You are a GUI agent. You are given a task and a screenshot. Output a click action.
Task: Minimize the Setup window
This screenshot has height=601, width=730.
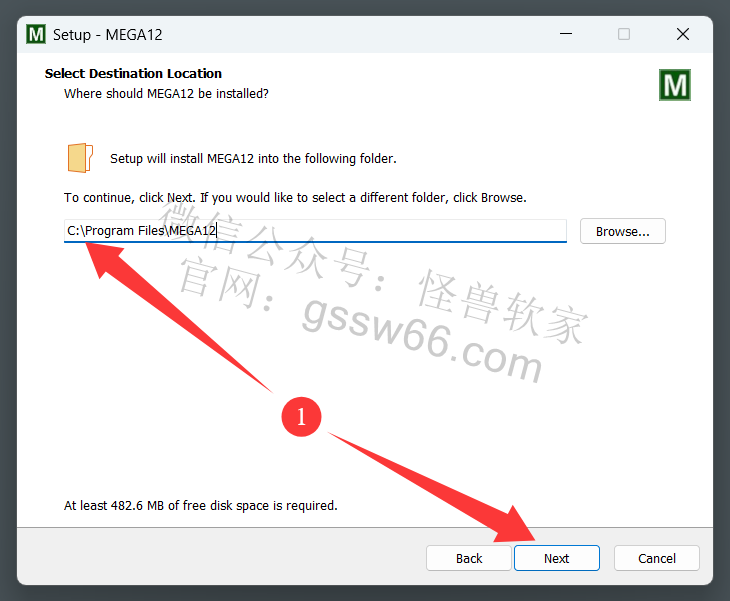(x=566, y=34)
